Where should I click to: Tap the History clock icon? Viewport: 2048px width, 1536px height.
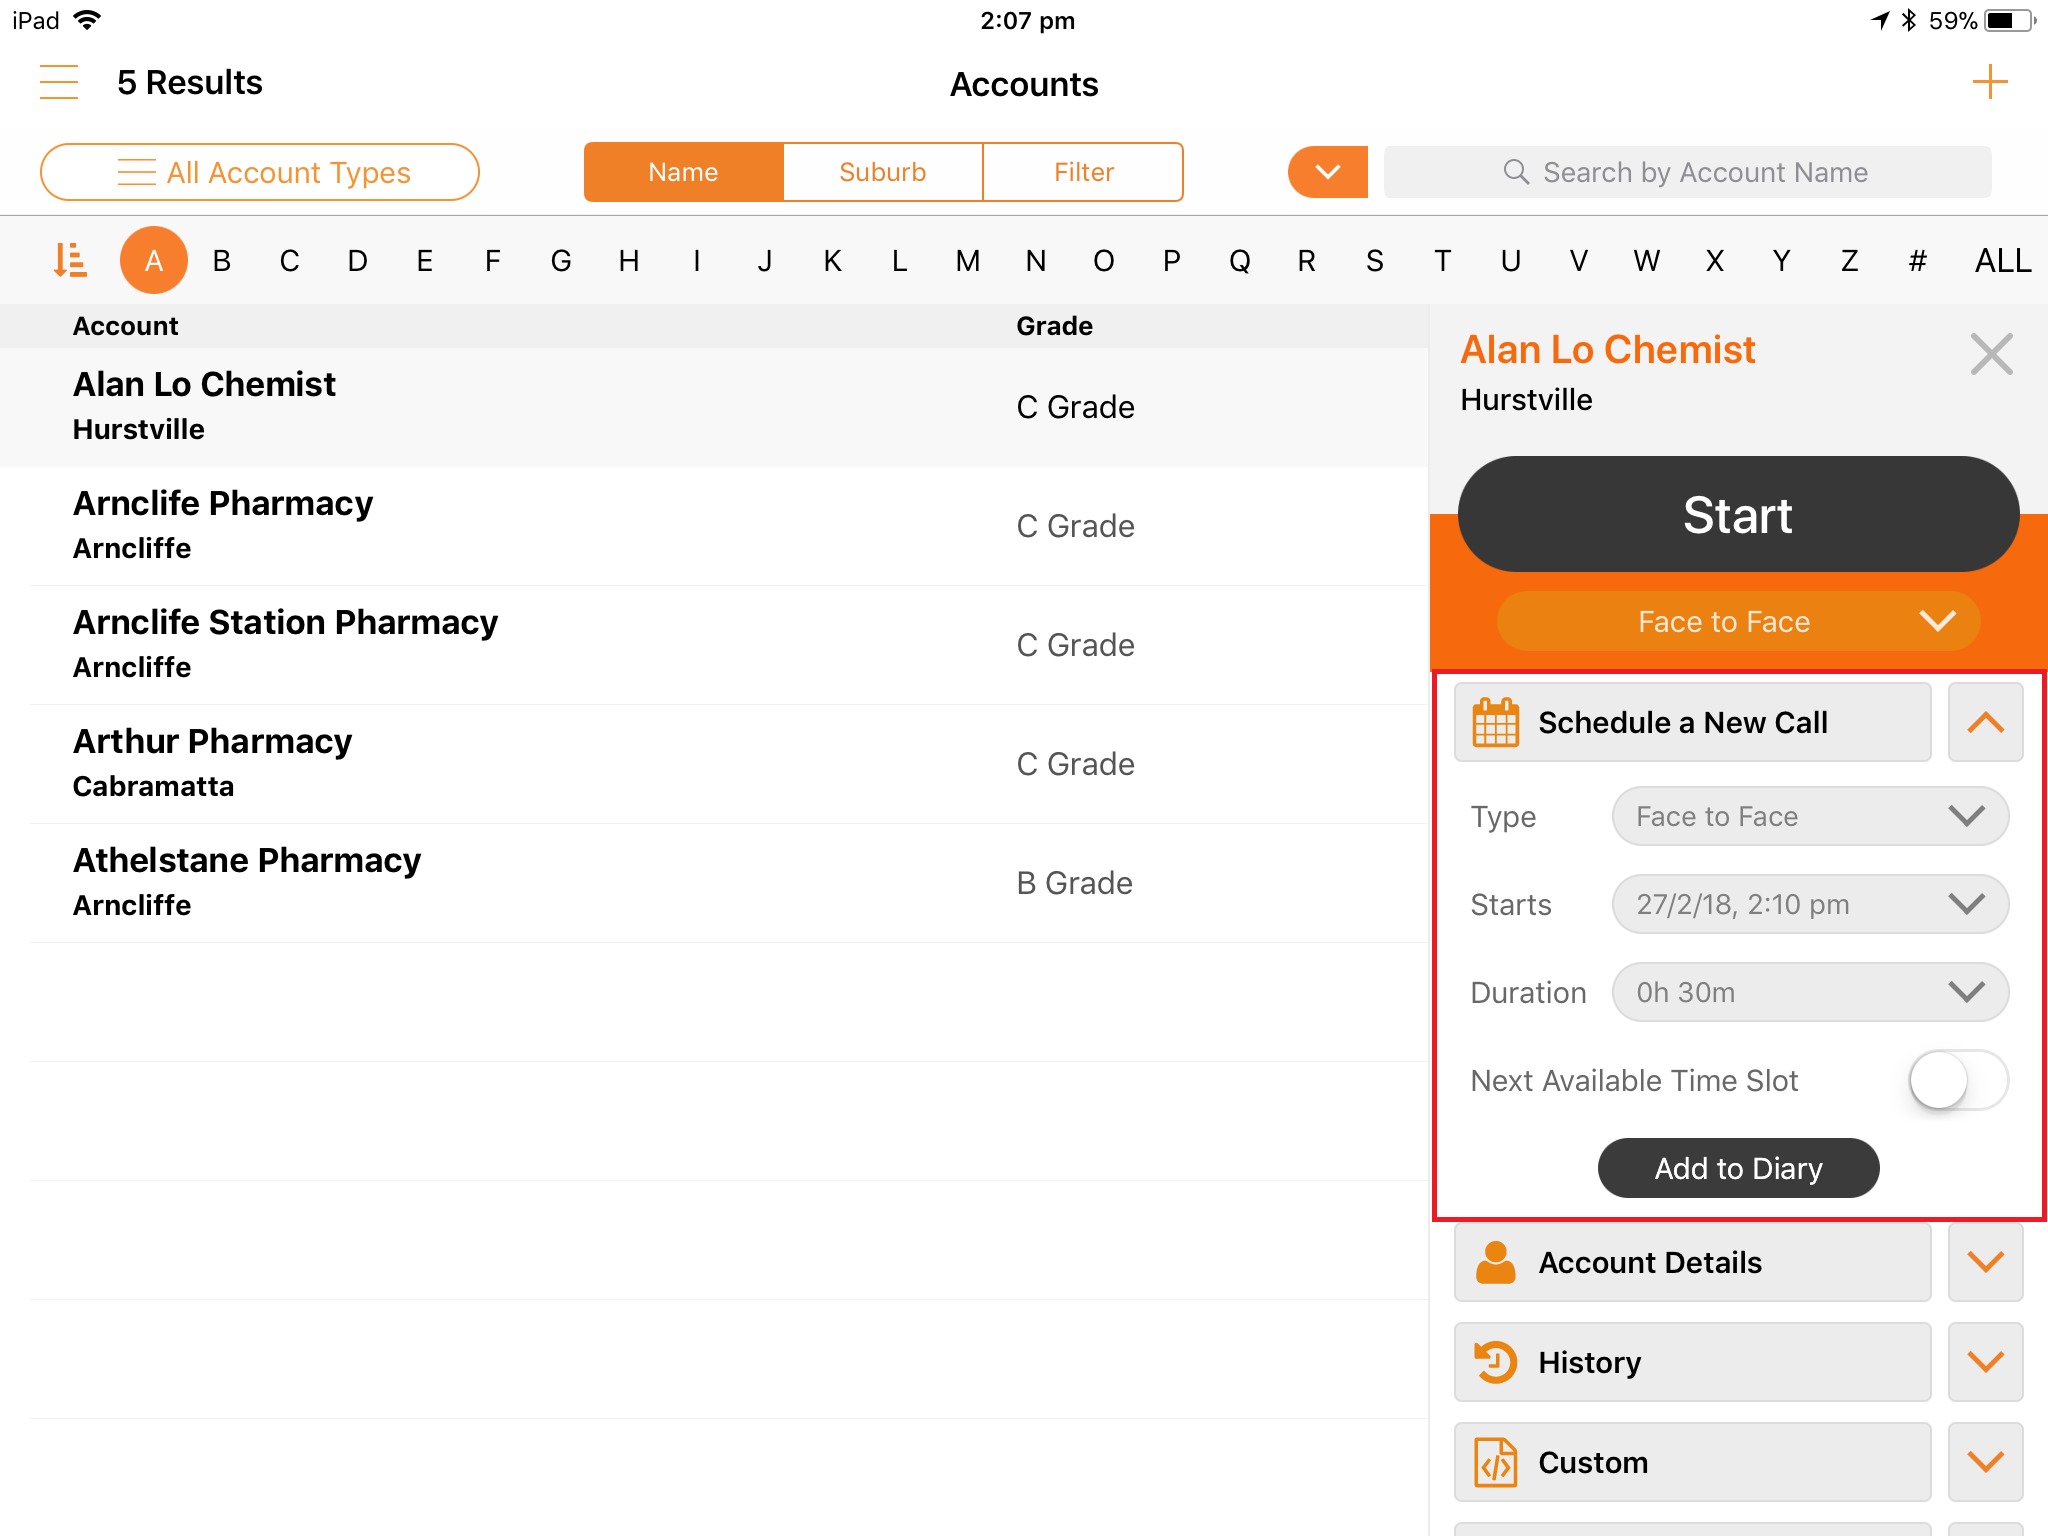tap(1495, 1362)
